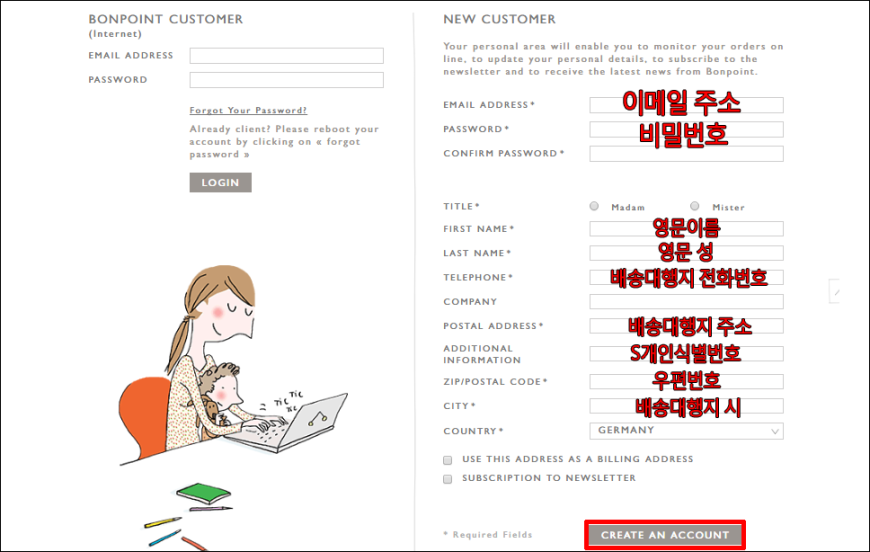Click the Create an Account button
The width and height of the screenshot is (870, 552).
[x=665, y=535]
